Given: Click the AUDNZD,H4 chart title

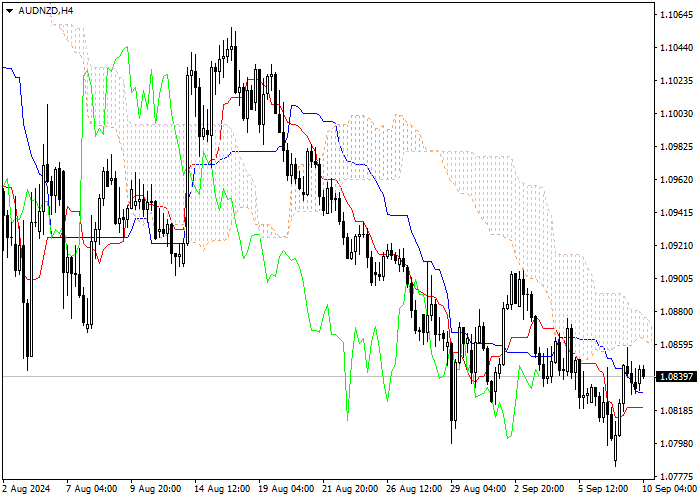Looking at the screenshot, I should tap(46, 11).
